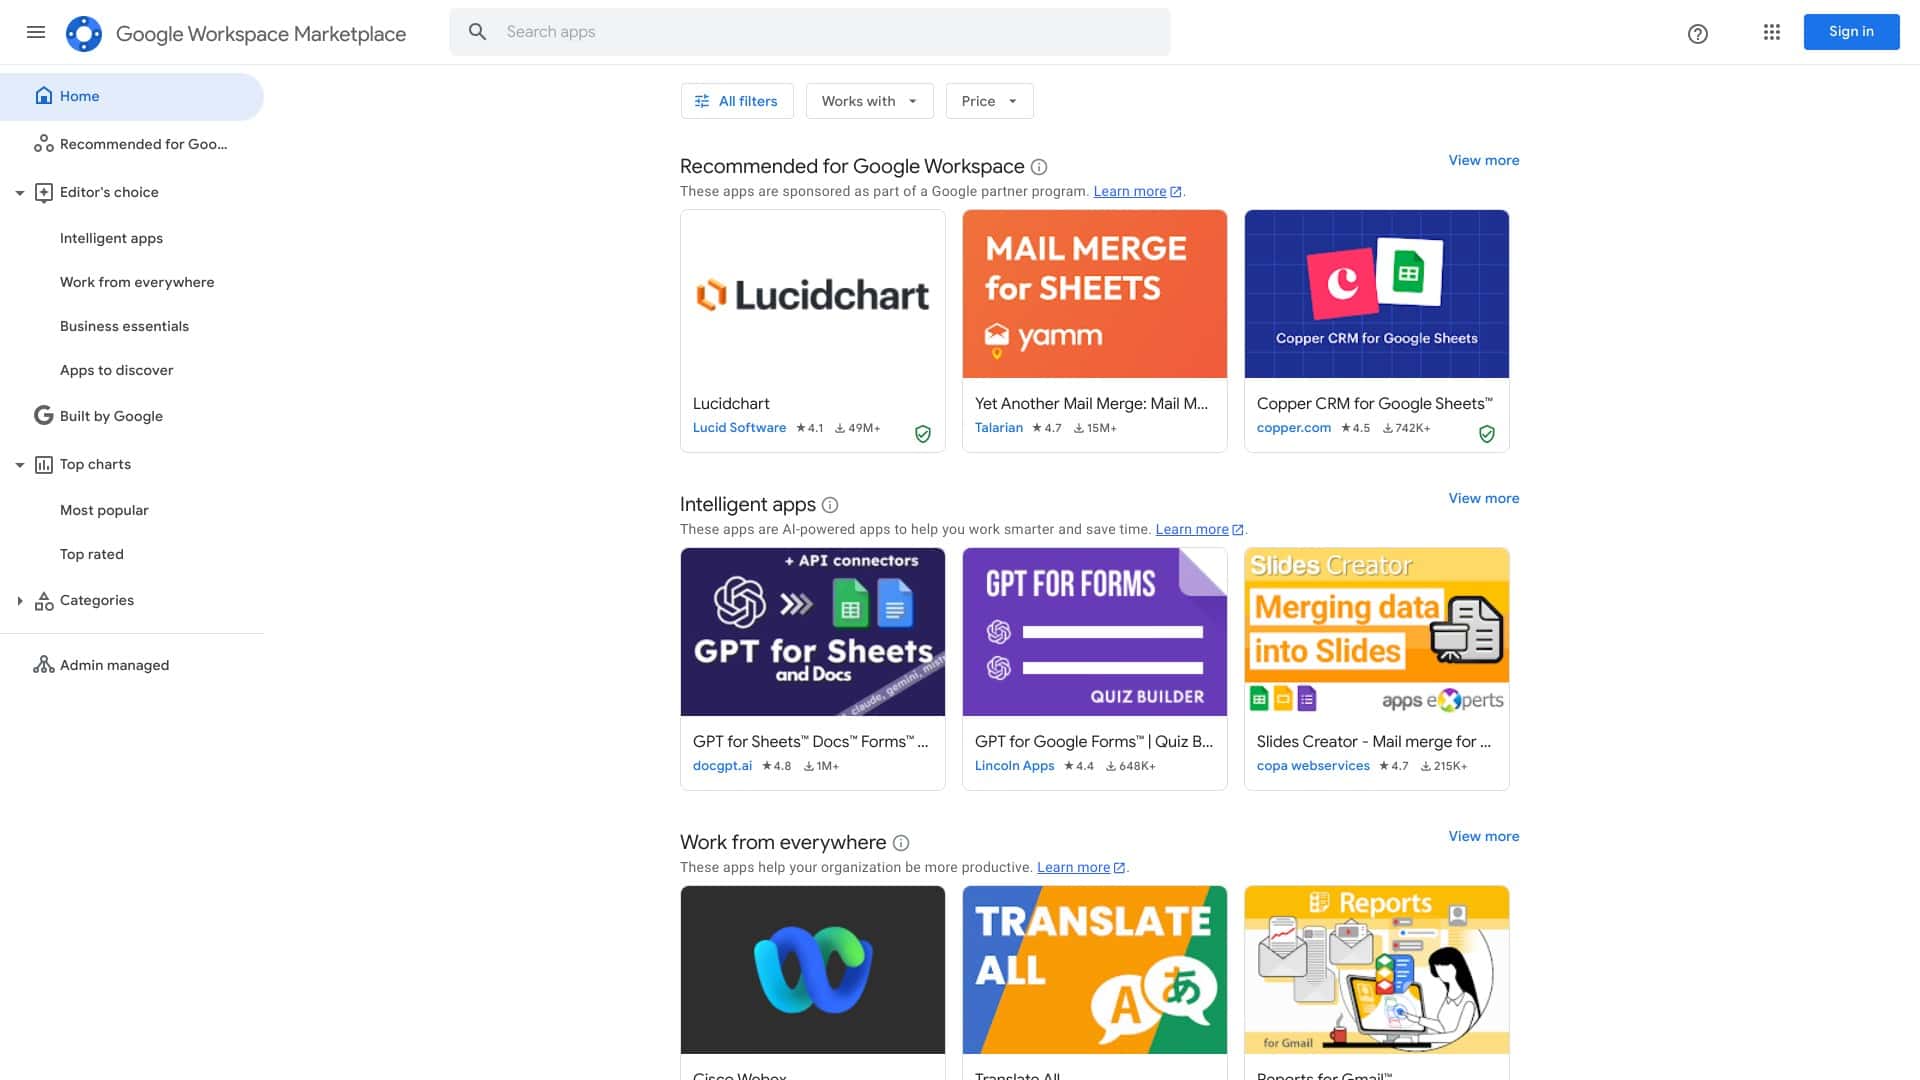Screen dimensions: 1920x1080
Task: Click the search magnifier icon
Action: 478,31
